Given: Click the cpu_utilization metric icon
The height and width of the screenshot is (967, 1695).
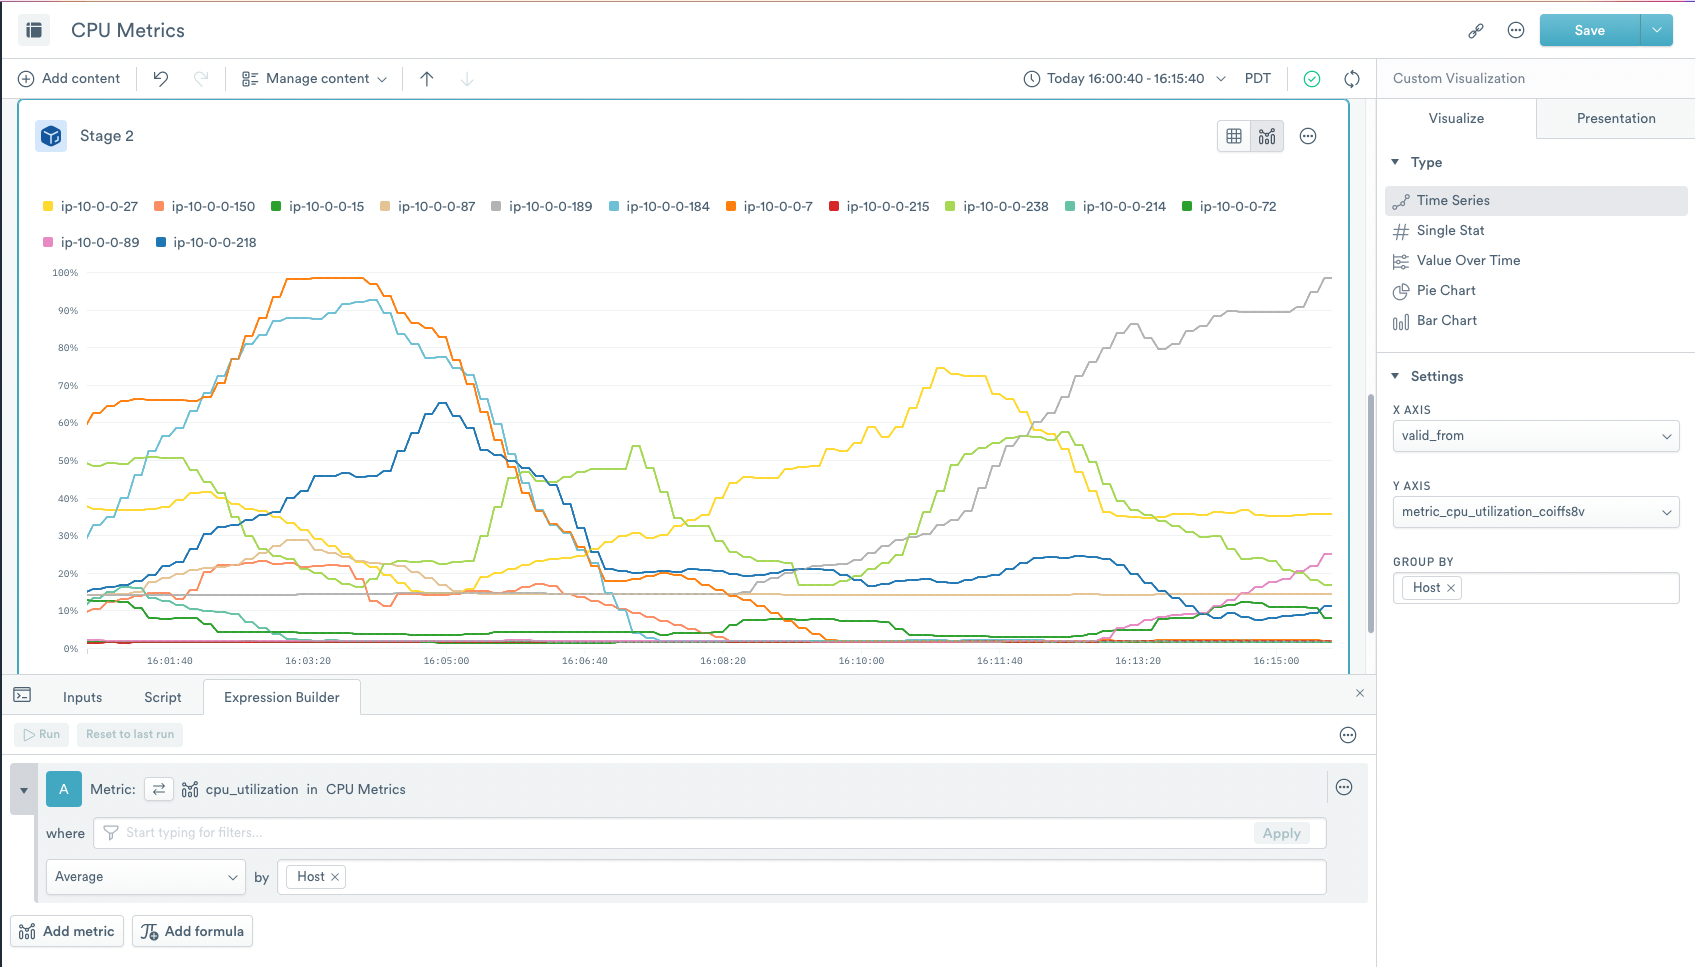Looking at the screenshot, I should click(x=190, y=790).
